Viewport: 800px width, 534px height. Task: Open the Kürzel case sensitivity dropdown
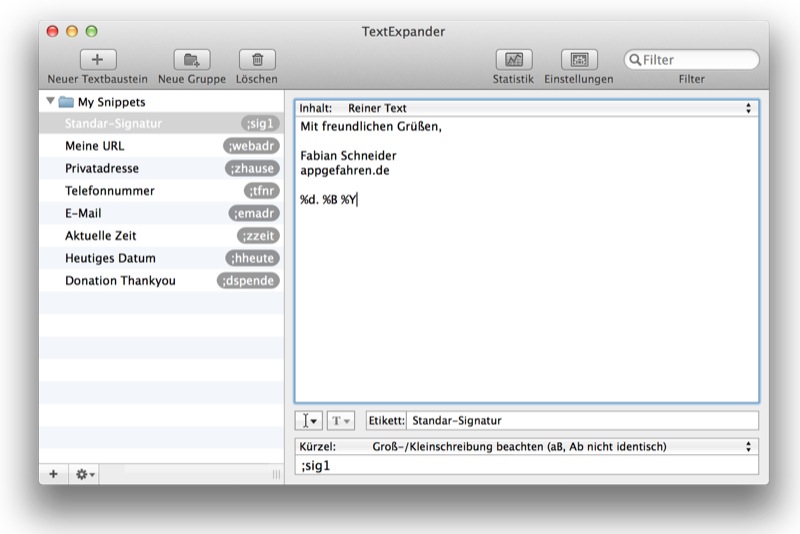click(526, 446)
